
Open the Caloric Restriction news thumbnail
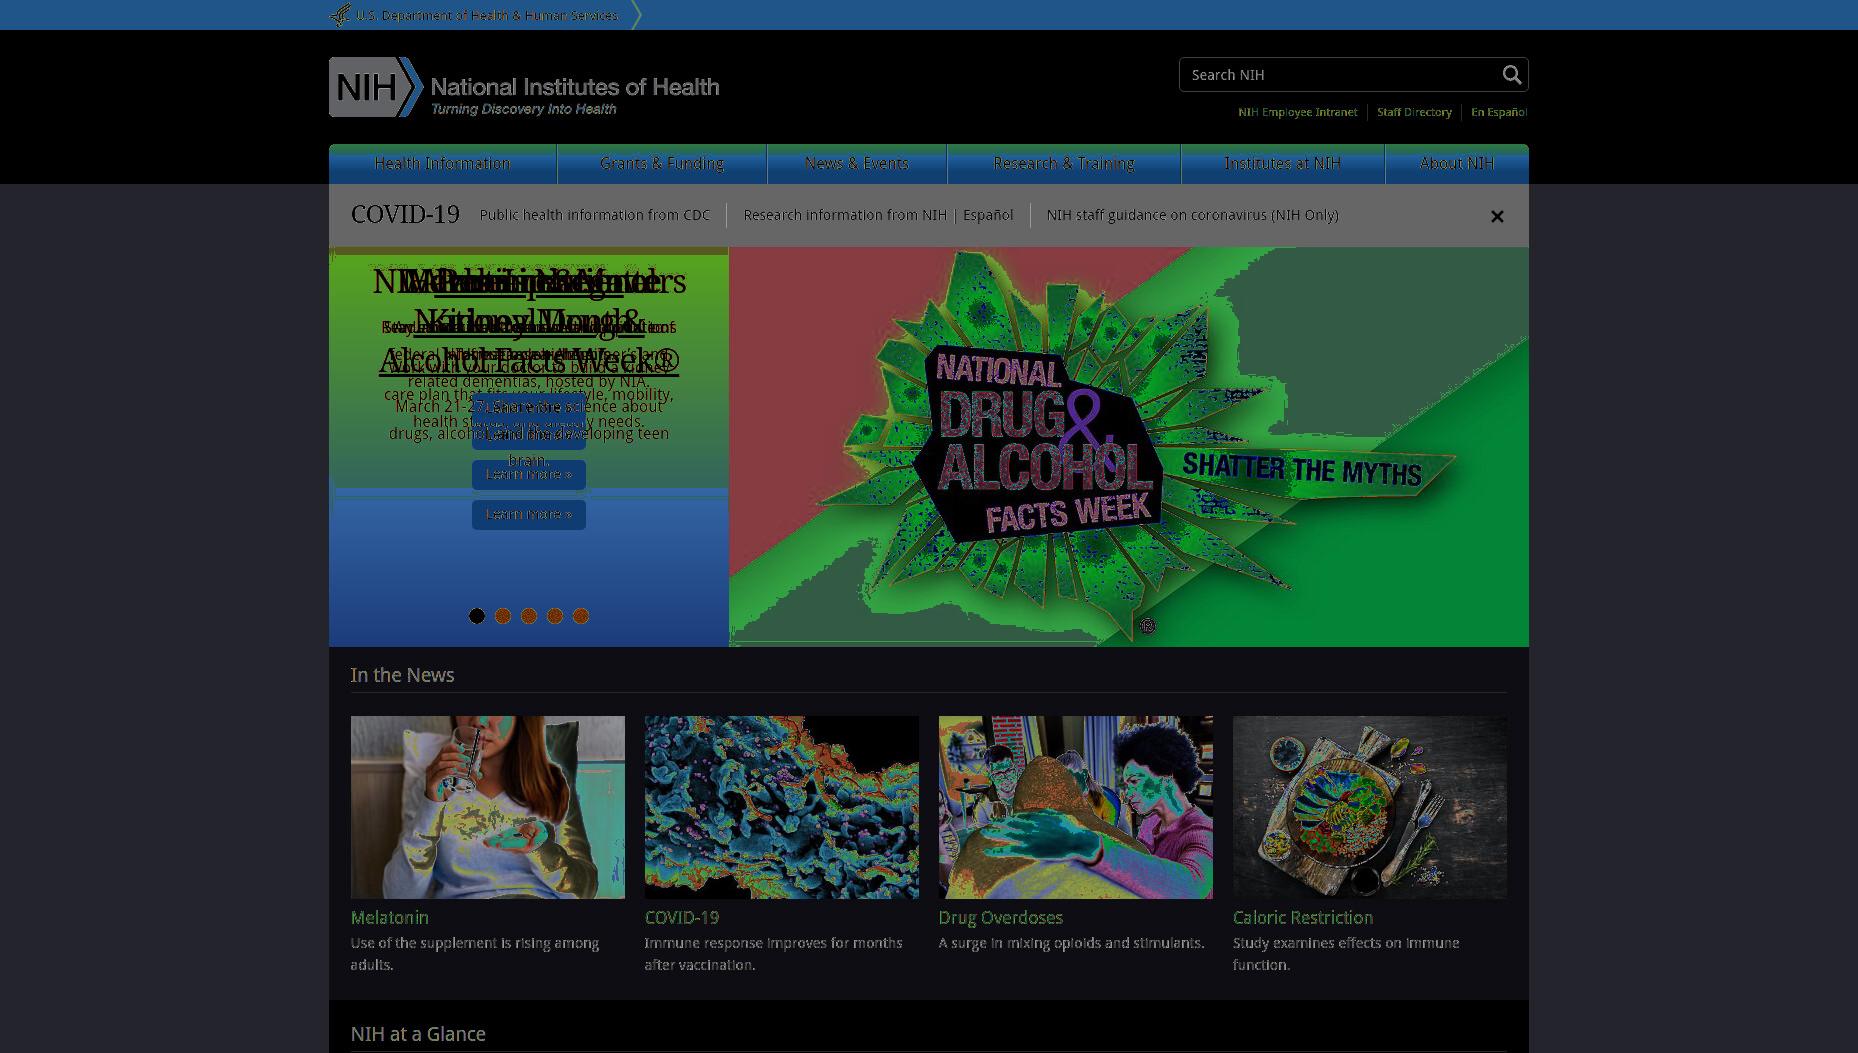[x=1370, y=807]
